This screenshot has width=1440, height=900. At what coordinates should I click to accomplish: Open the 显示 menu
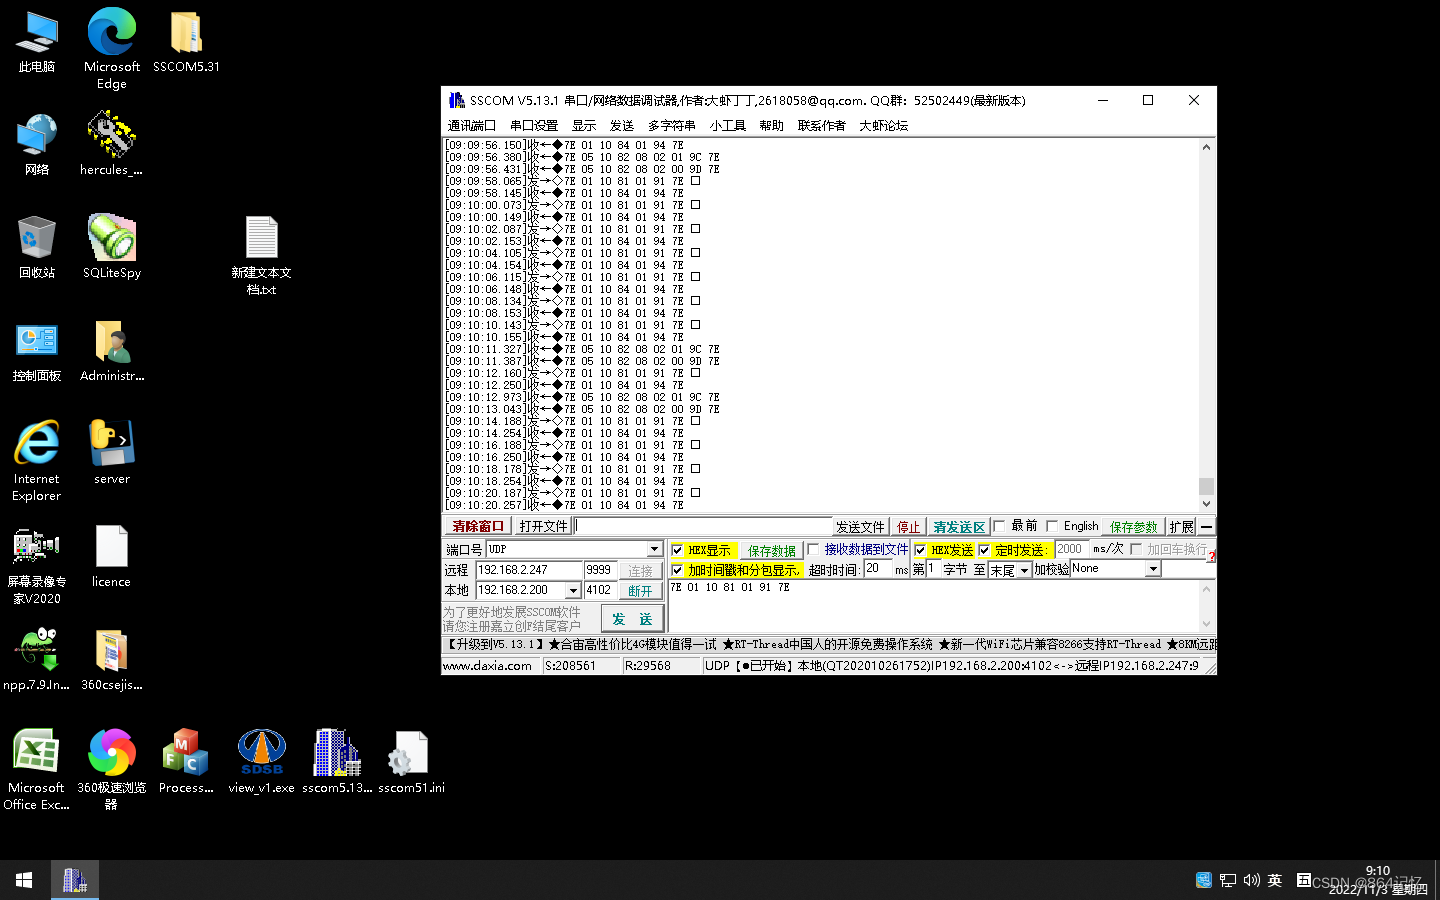(x=584, y=126)
